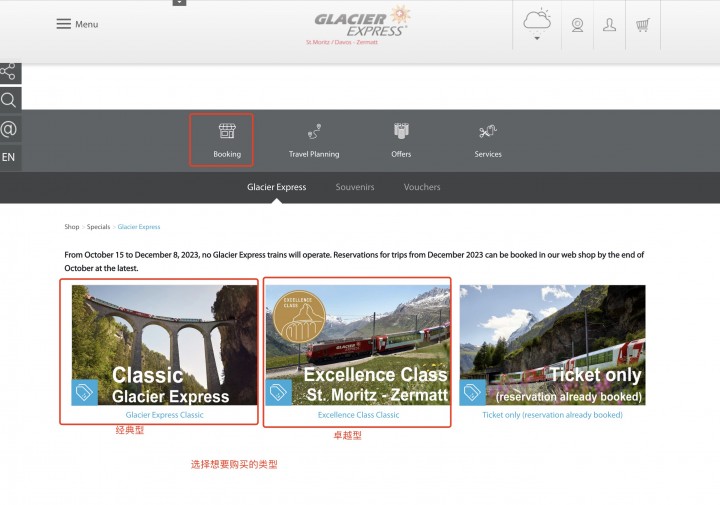Switch to the Vouchers tab
The height and width of the screenshot is (505, 720).
click(422, 187)
